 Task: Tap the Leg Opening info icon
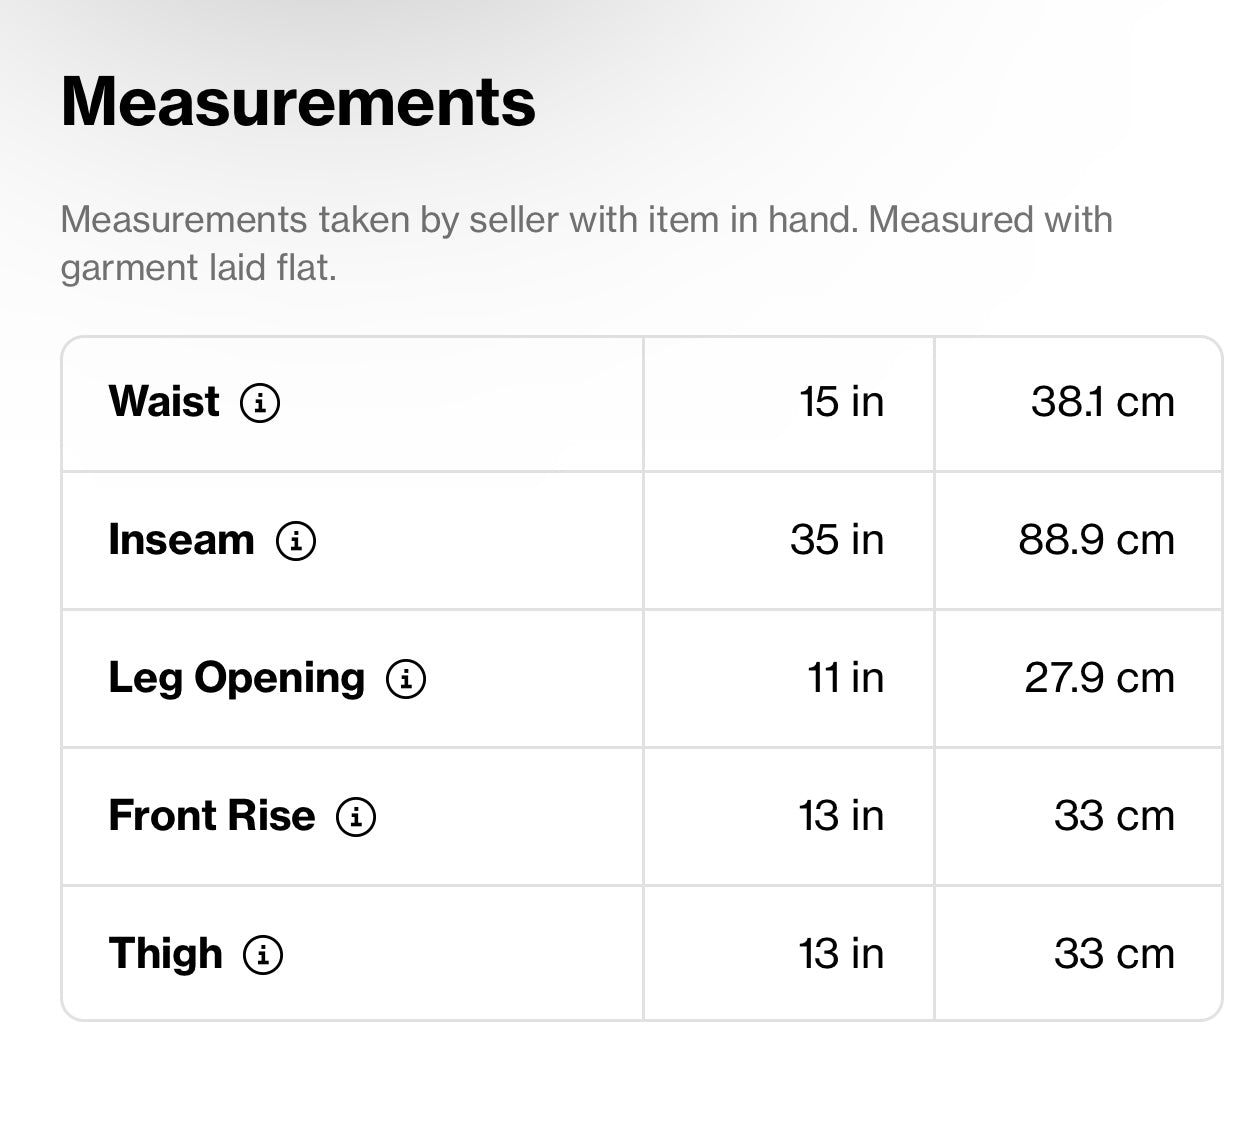(406, 679)
